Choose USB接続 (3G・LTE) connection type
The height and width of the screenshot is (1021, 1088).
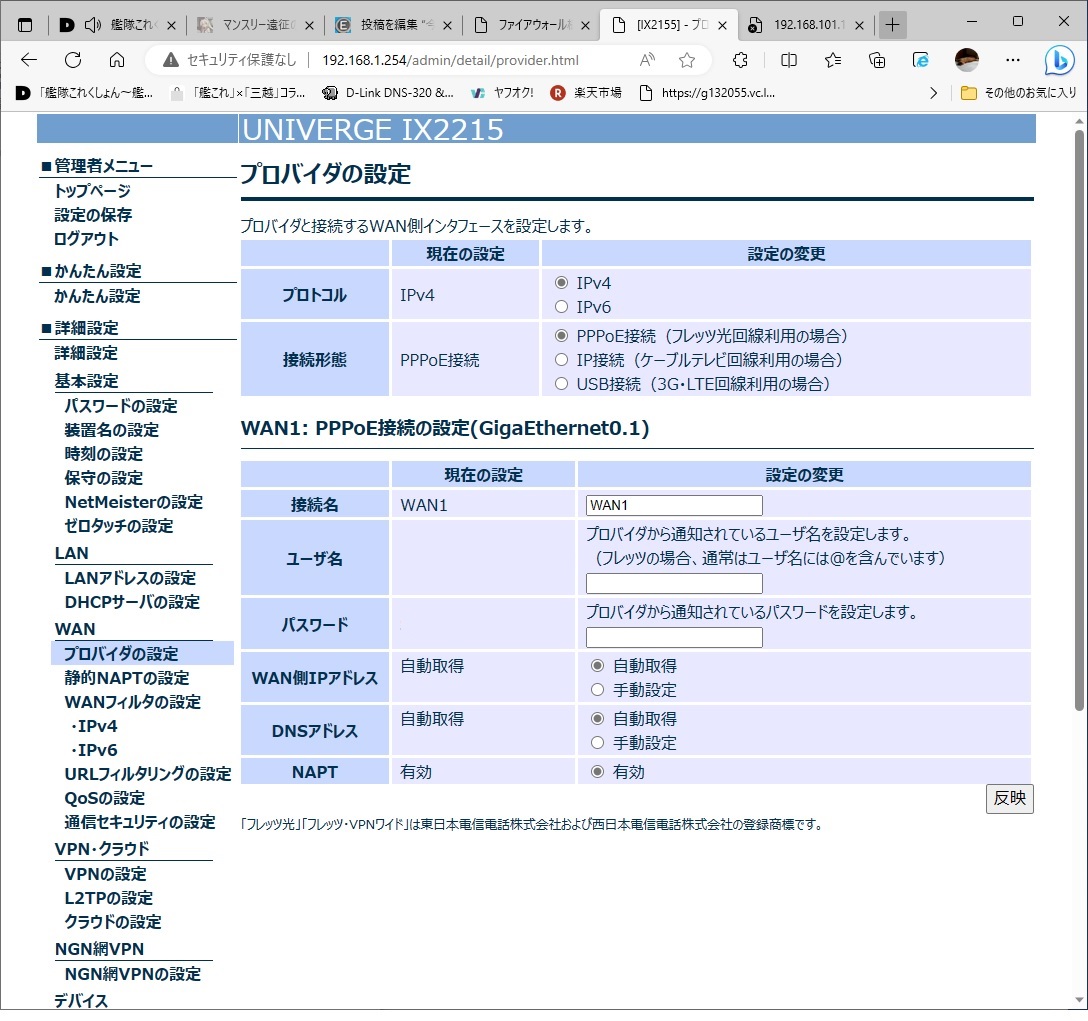click(x=561, y=384)
